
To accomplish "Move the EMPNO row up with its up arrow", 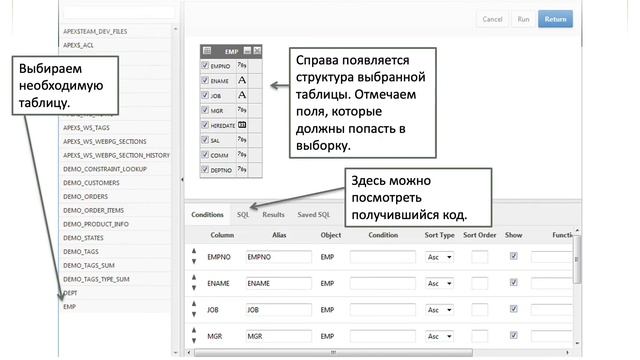I will click(194, 251).
